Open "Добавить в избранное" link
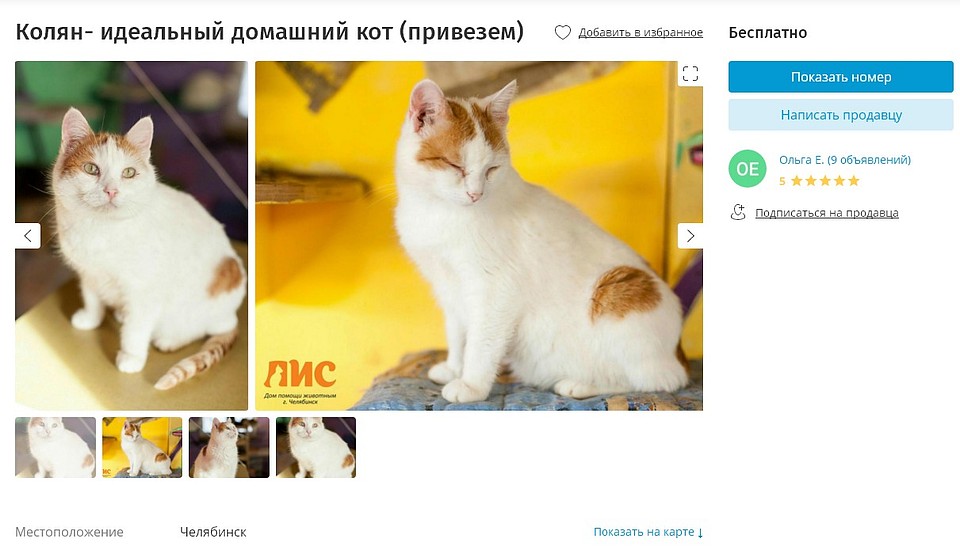This screenshot has height=550, width=960. point(640,32)
